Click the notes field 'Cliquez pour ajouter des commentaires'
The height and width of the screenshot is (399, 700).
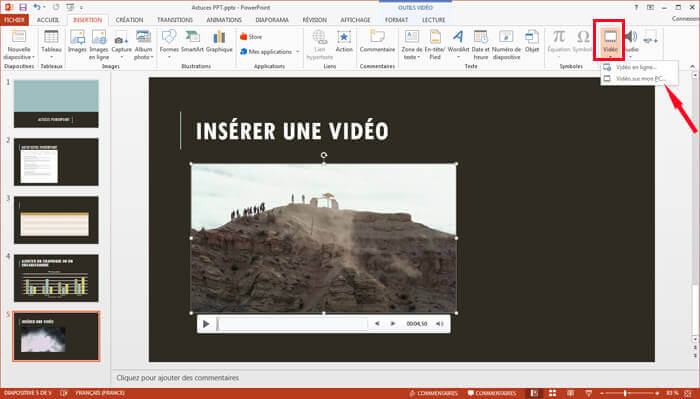[x=178, y=378]
